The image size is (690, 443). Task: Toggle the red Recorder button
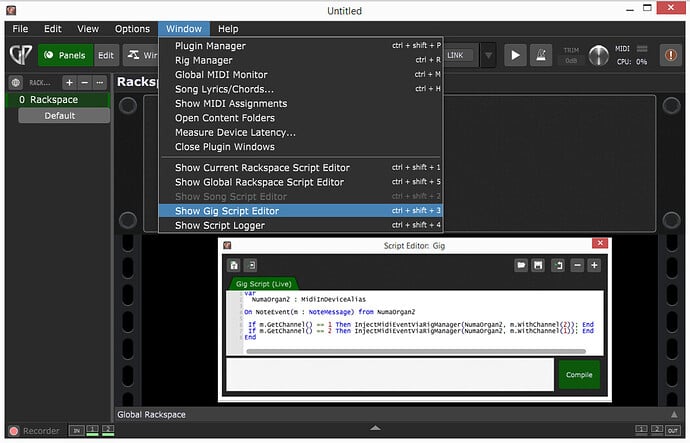tap(14, 431)
